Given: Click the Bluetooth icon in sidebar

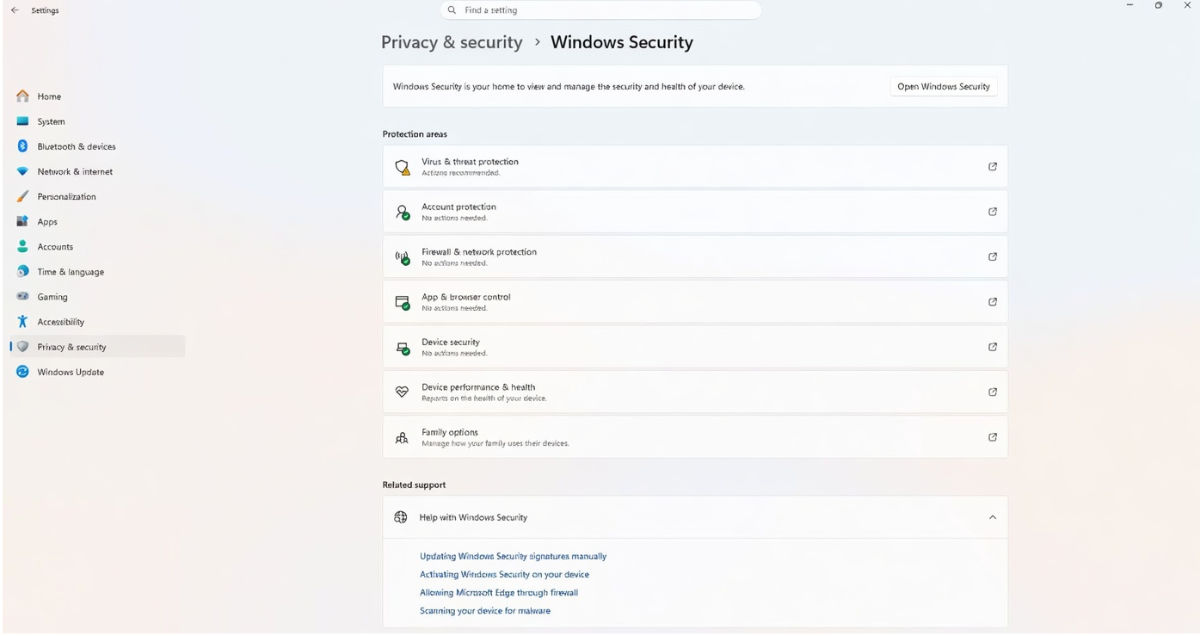Looking at the screenshot, I should pos(22,146).
